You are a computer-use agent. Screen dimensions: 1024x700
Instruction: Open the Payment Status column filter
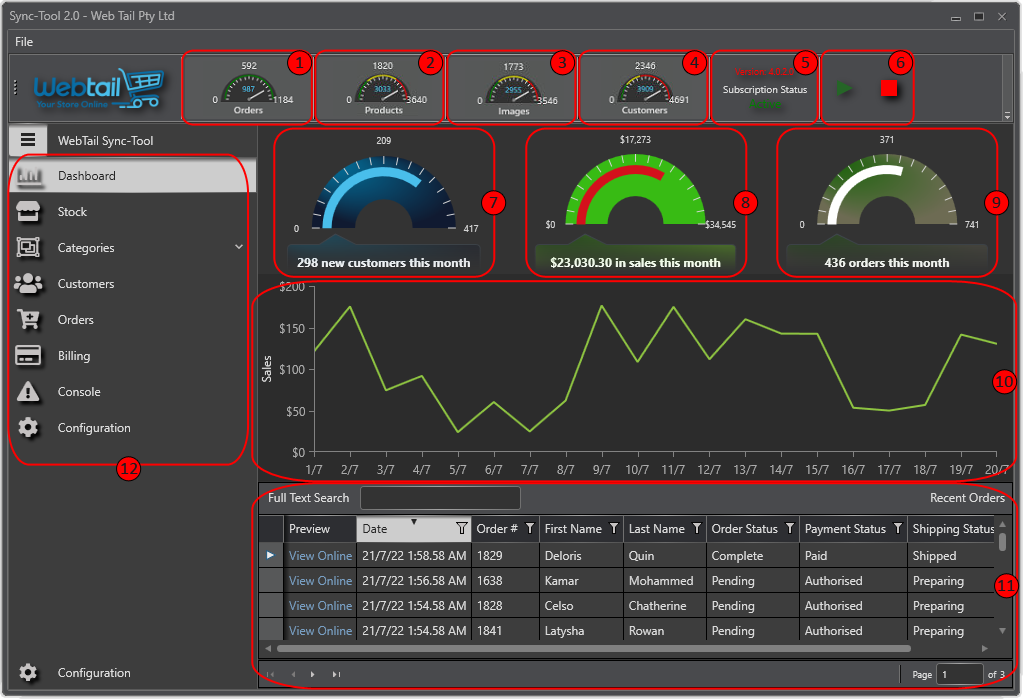point(898,529)
